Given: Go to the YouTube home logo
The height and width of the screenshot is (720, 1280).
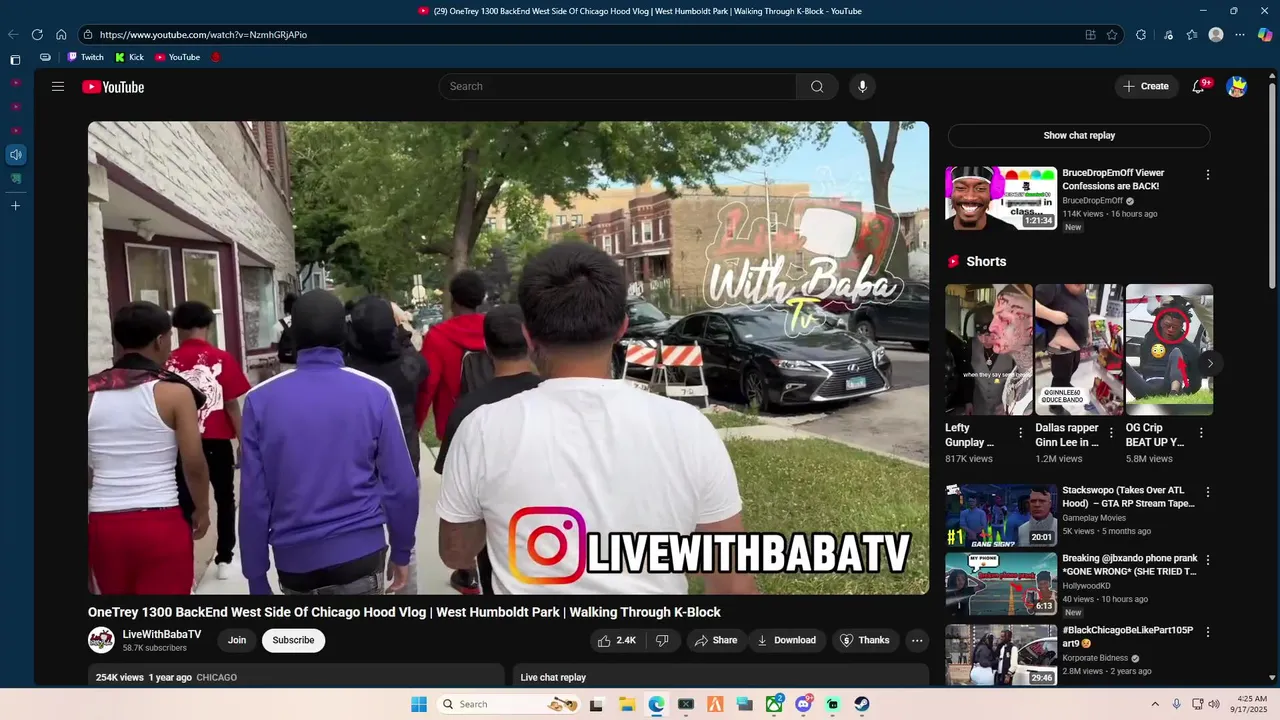Looking at the screenshot, I should coord(113,87).
